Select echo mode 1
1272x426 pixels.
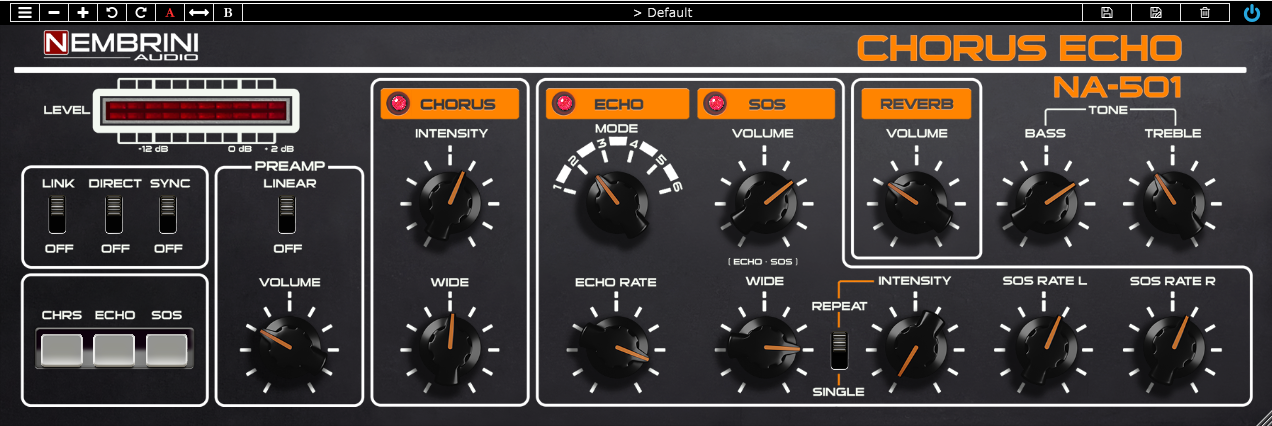tap(558, 185)
